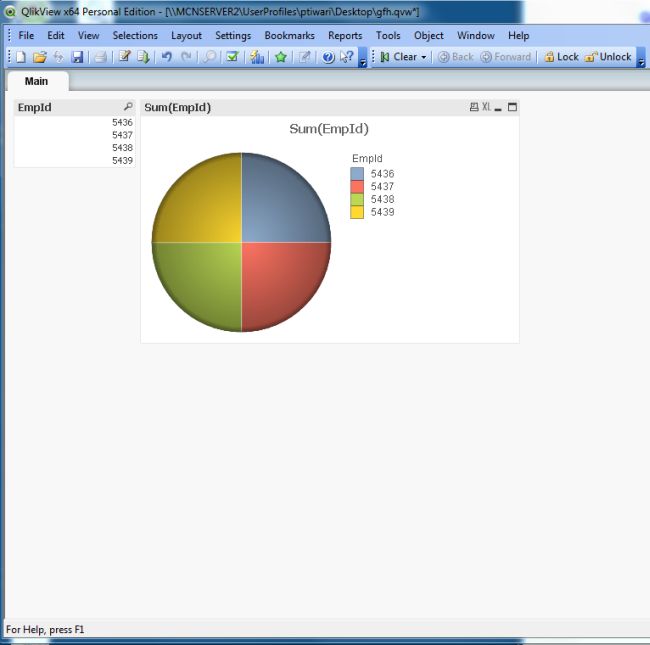Click the yellow pie slice
Image resolution: width=650 pixels, height=645 pixels.
(203, 203)
